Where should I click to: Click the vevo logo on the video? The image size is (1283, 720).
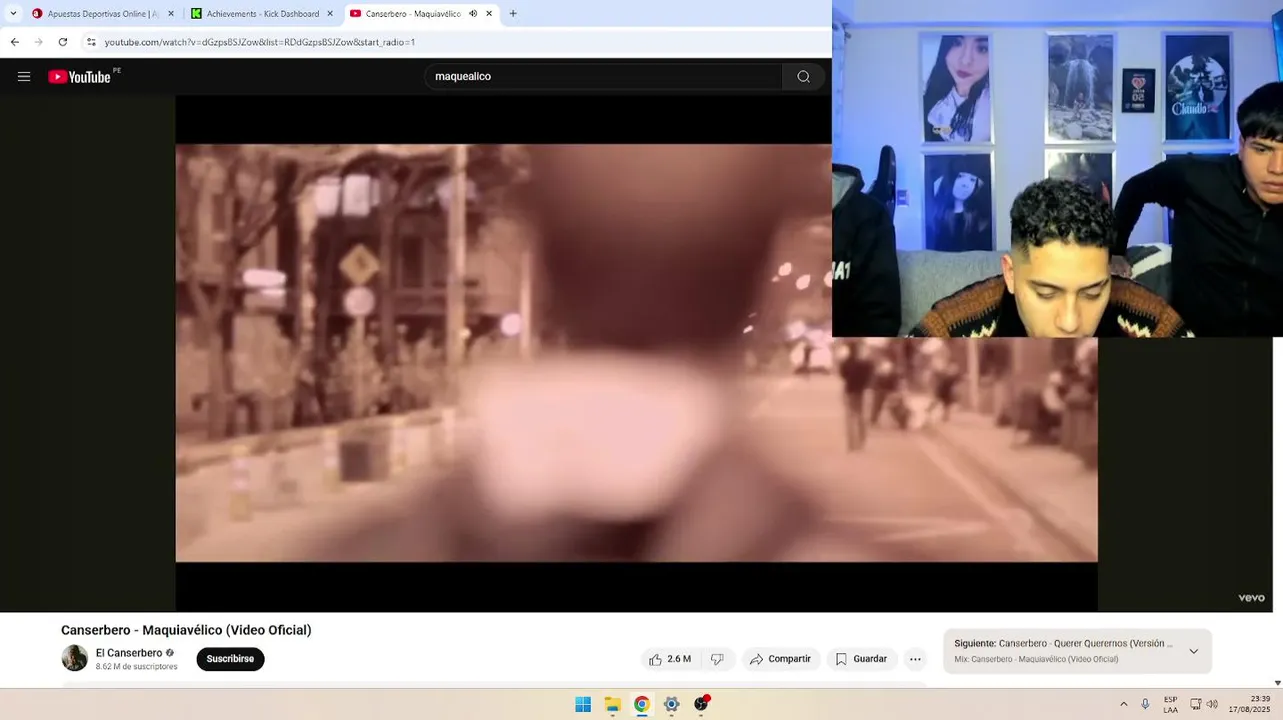pyautogui.click(x=1252, y=598)
